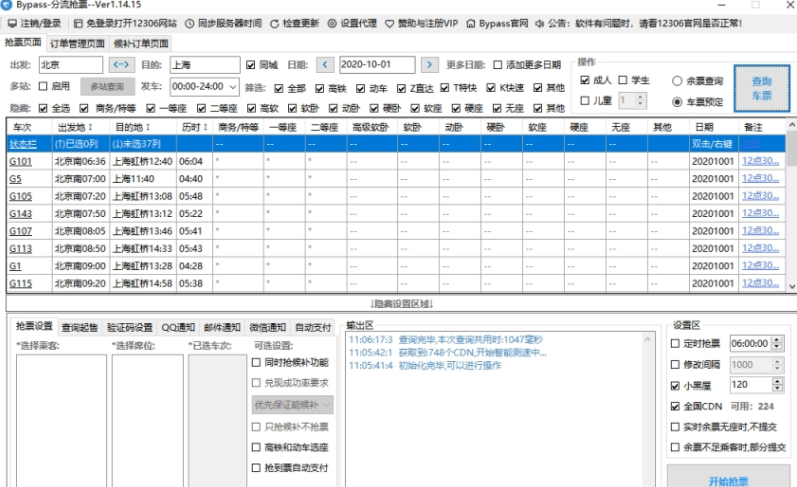Enable 抢到票自动支付 checkbox
The height and width of the screenshot is (487, 797).
[x=257, y=468]
